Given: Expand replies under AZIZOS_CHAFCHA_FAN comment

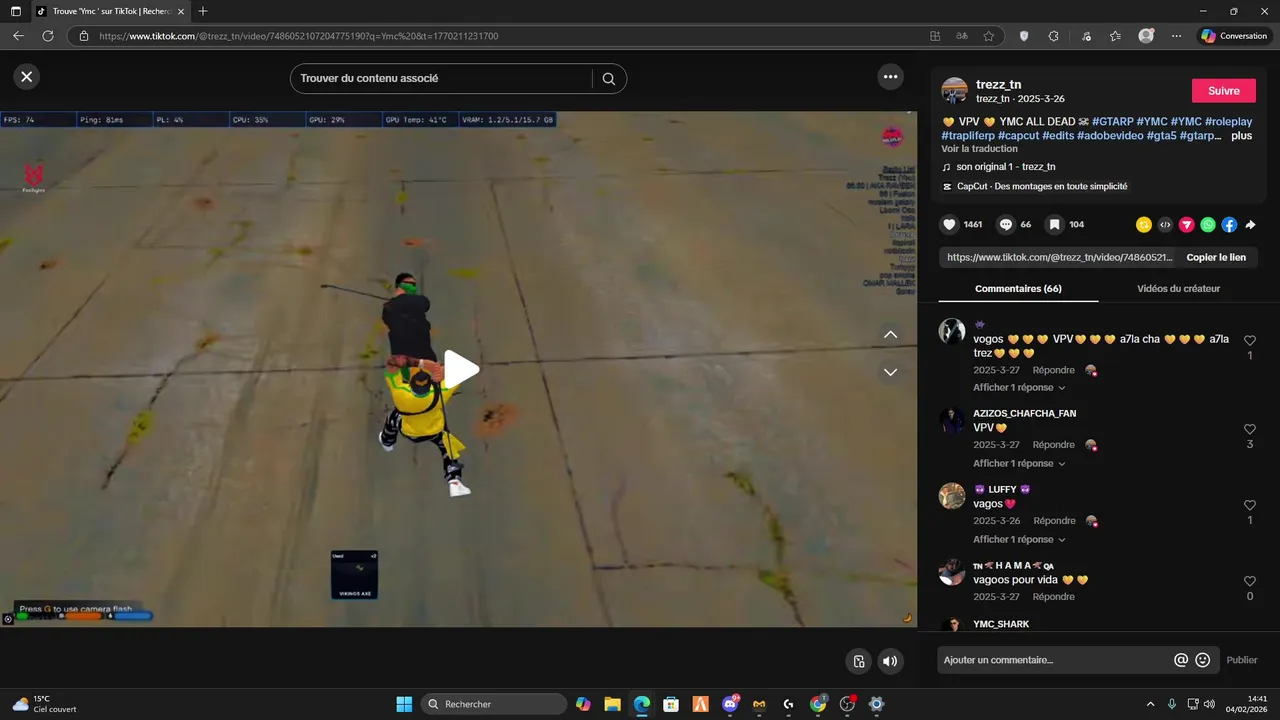Looking at the screenshot, I should coord(1019,464).
